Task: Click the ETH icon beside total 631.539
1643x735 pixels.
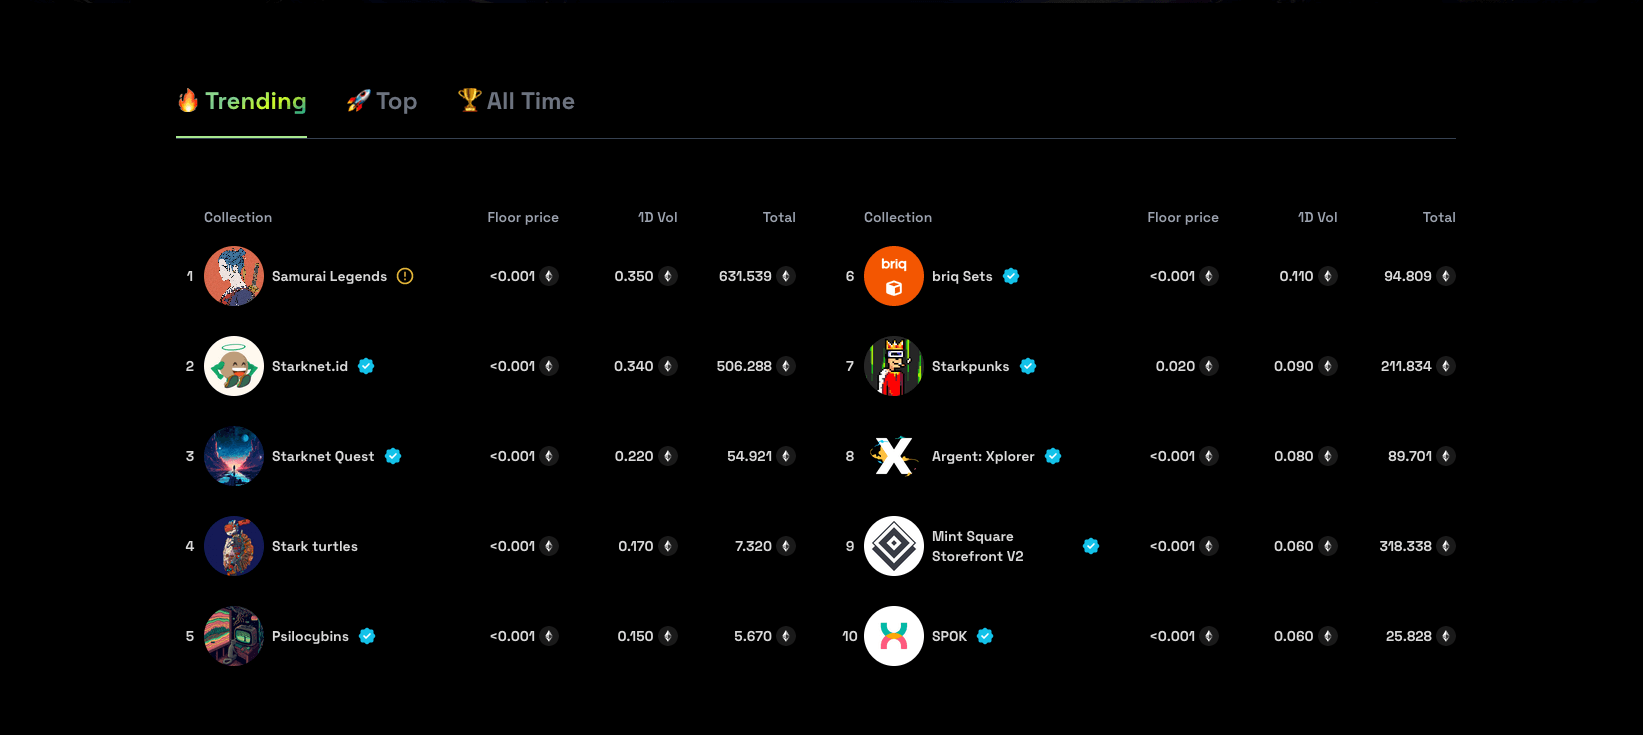Action: tap(786, 276)
